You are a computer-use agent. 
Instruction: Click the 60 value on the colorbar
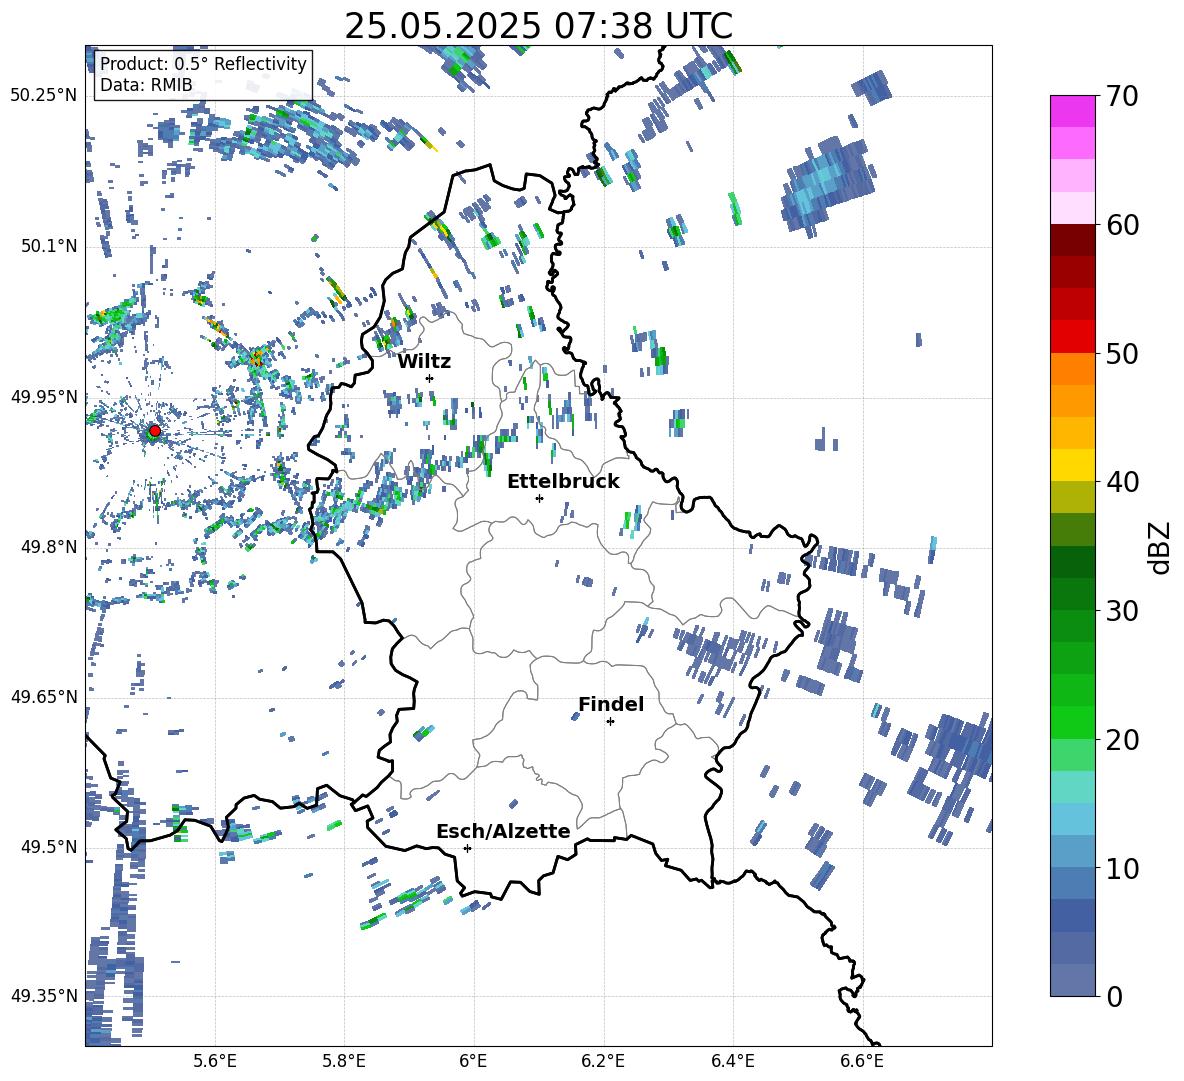point(1121,225)
